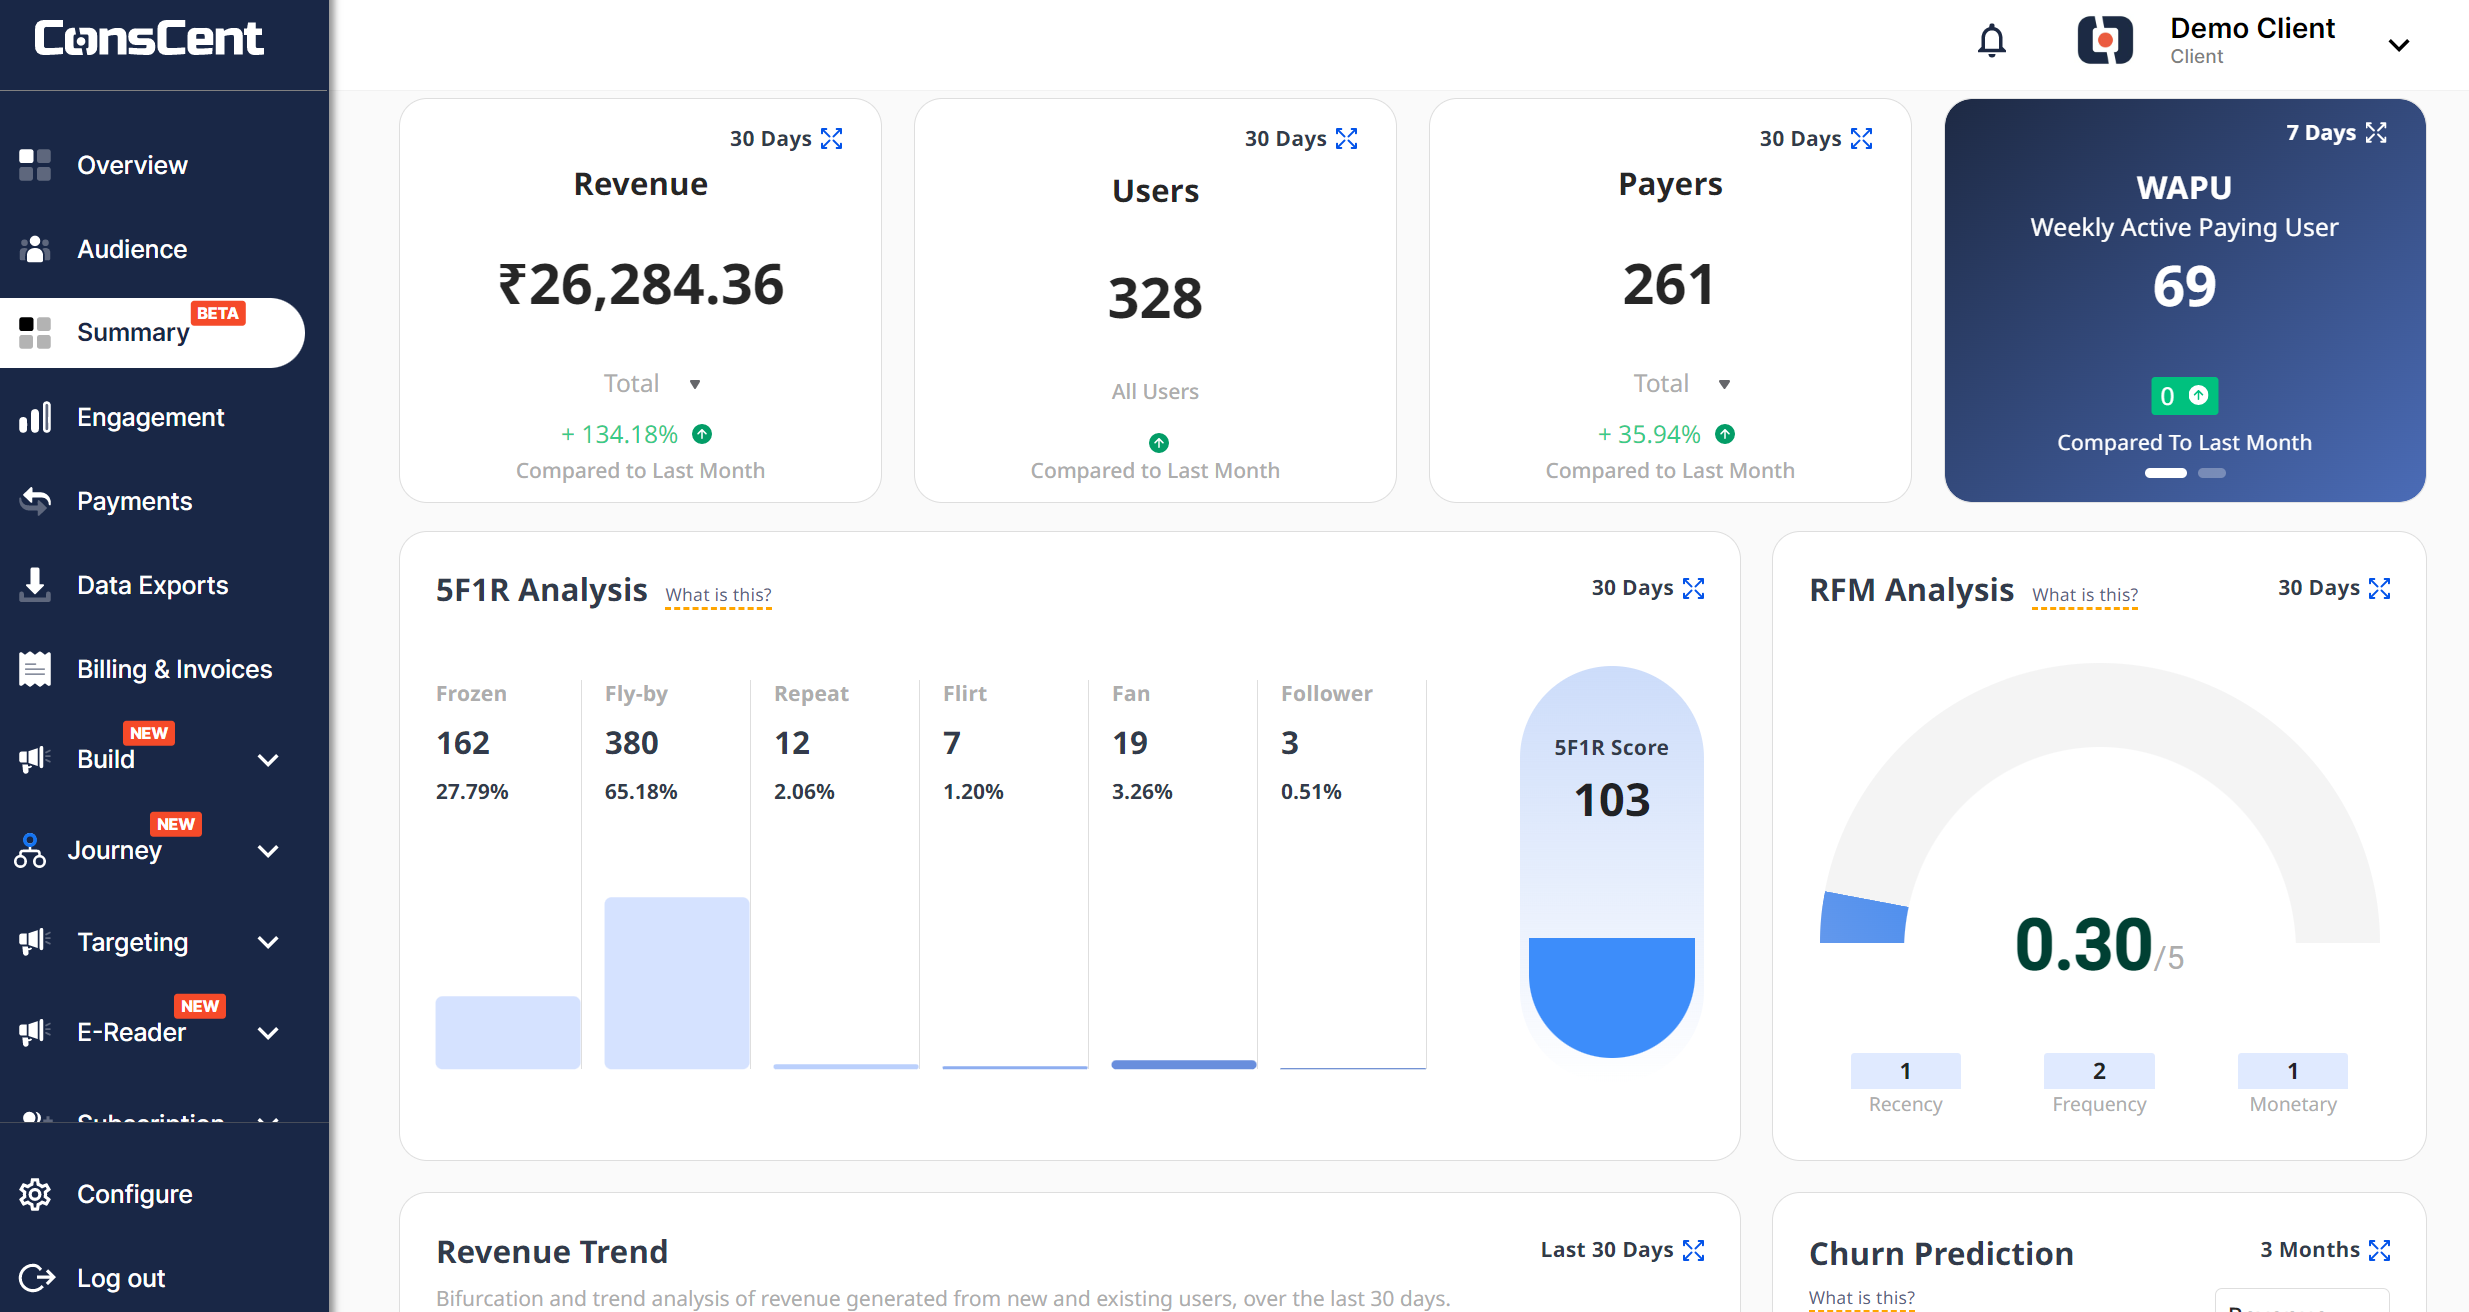Screen dimensions: 2469x1312
Task: Click the Audience people icon
Action: point(35,249)
